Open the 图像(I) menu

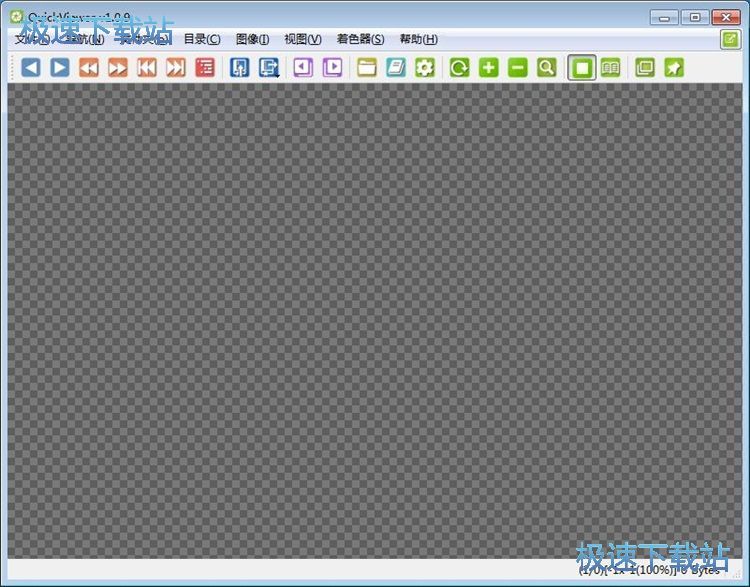(253, 39)
